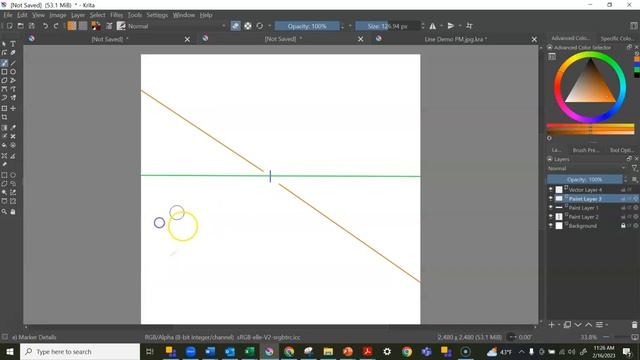Open the Settings menu
This screenshot has width=640, height=360.
157,15
